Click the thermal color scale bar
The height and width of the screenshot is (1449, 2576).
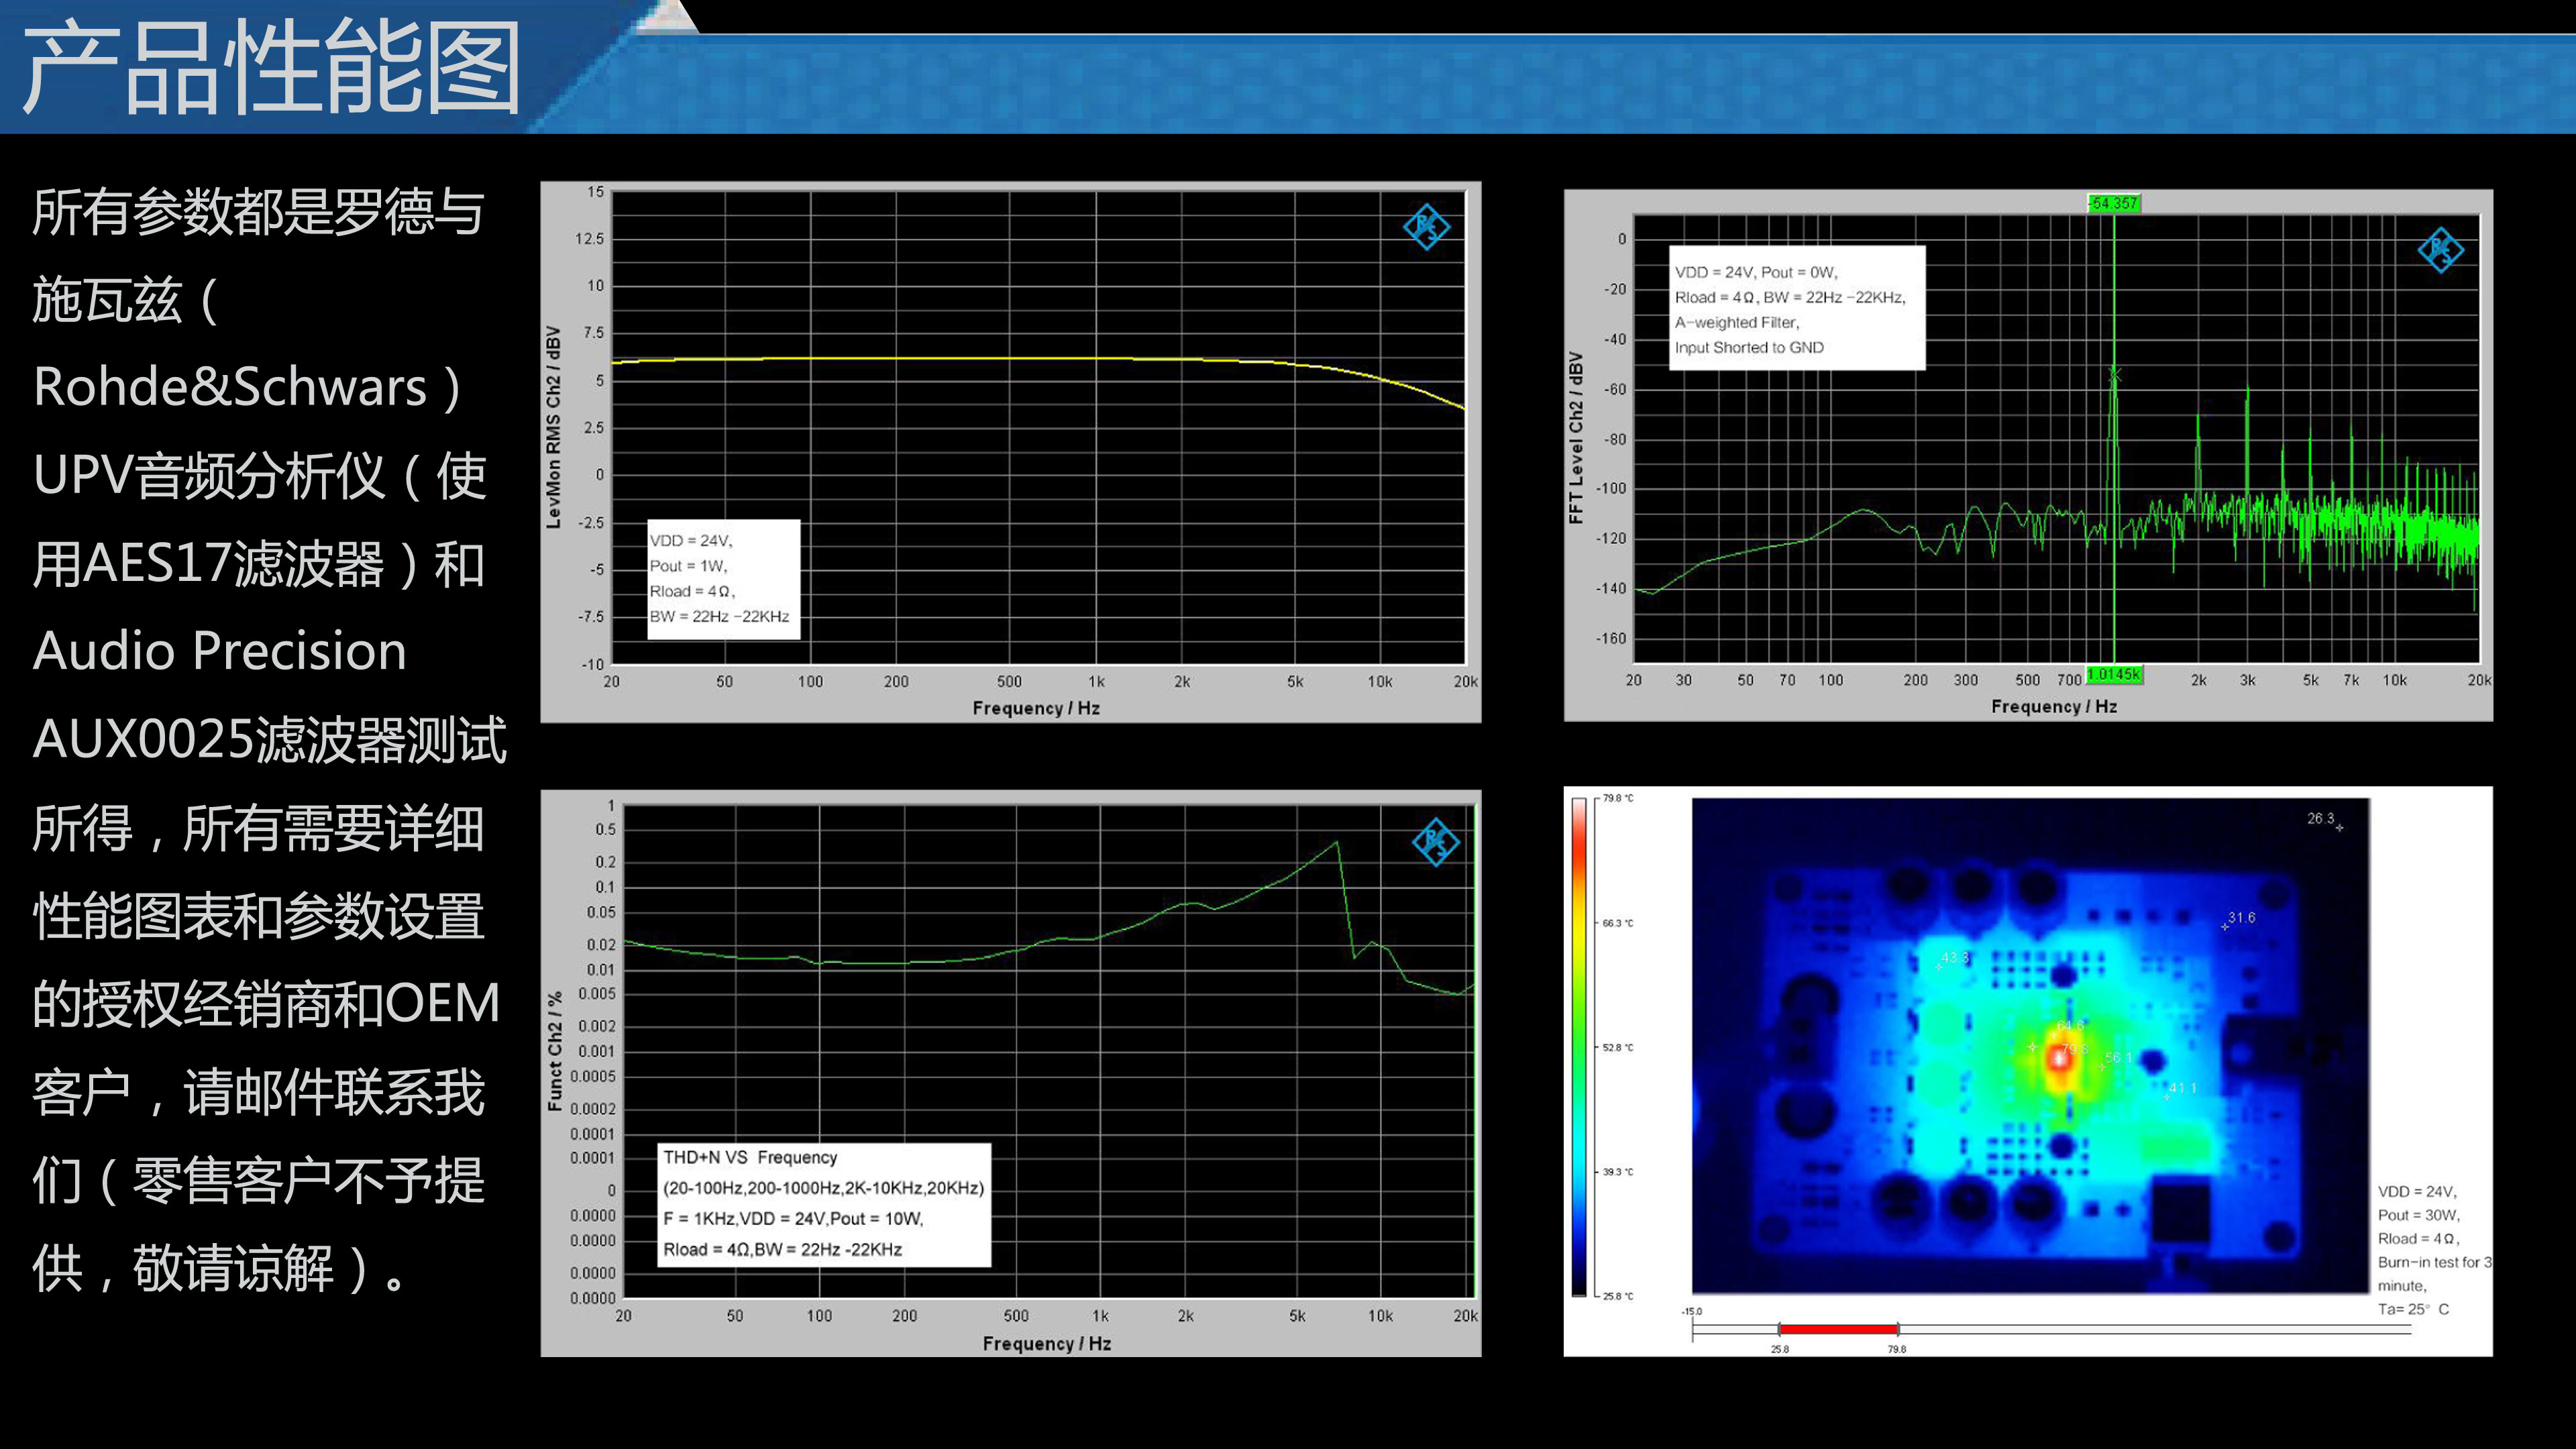(1579, 1046)
